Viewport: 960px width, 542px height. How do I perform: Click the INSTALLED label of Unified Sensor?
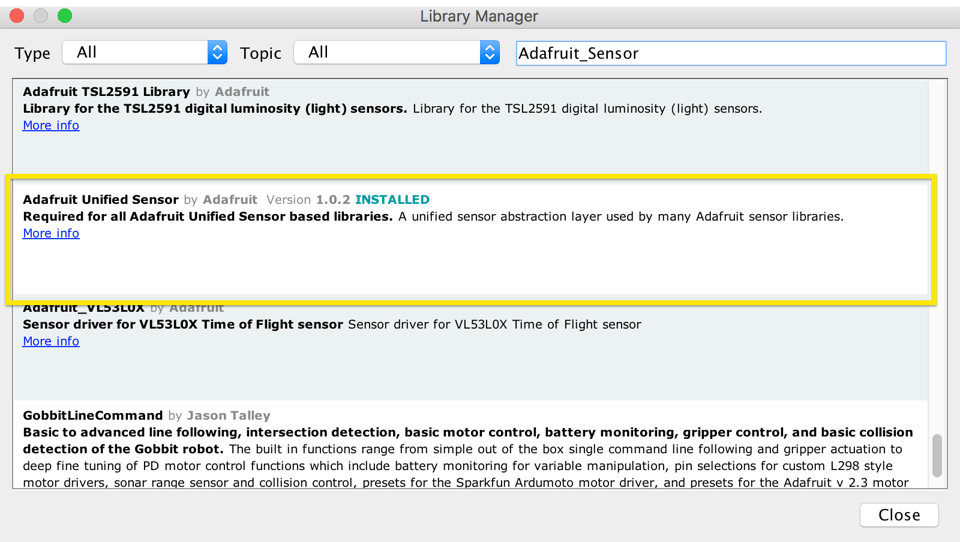click(x=392, y=200)
